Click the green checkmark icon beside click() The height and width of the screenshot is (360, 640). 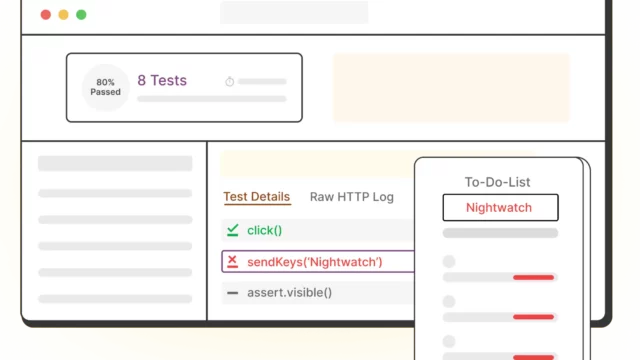[233, 230]
